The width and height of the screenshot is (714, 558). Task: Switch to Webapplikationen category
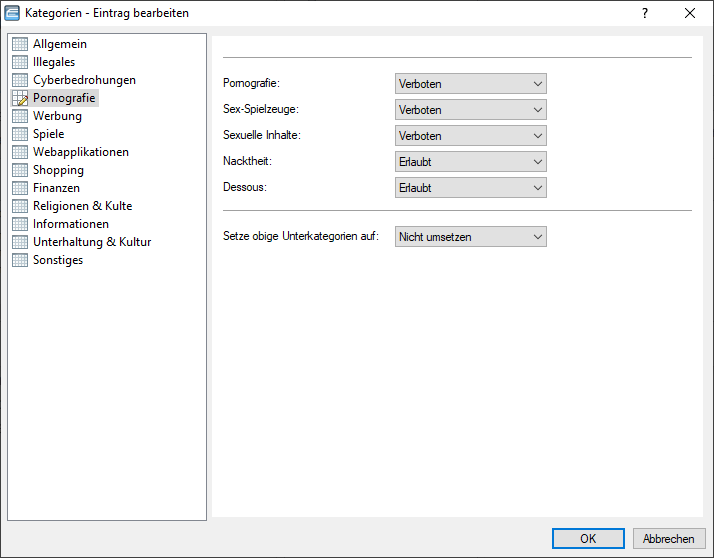80,152
